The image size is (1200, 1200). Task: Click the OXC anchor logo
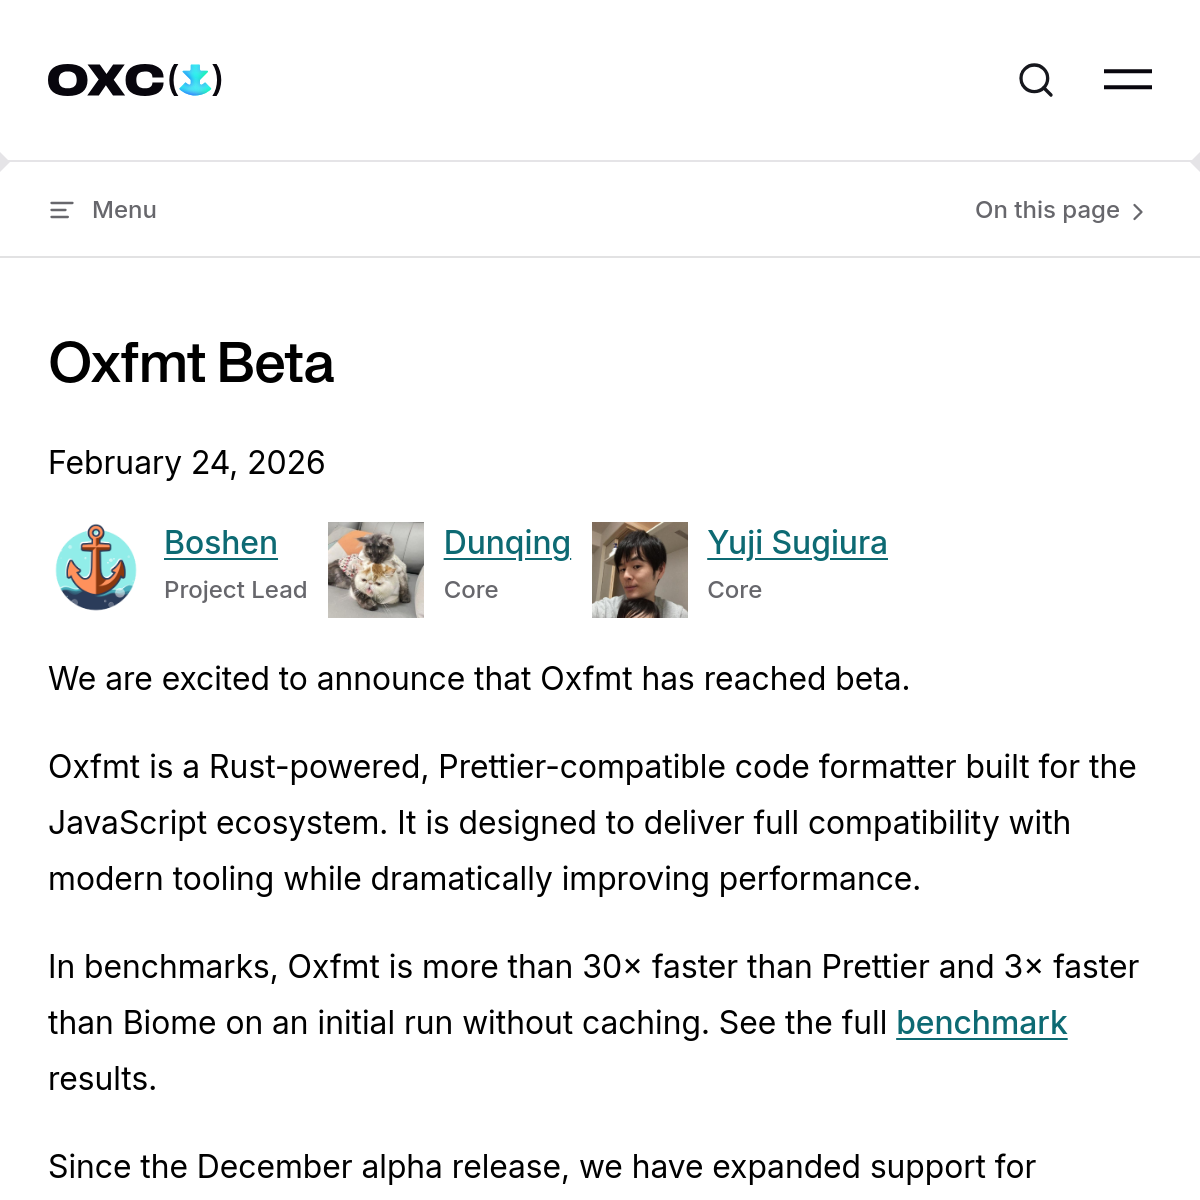[x=134, y=80]
